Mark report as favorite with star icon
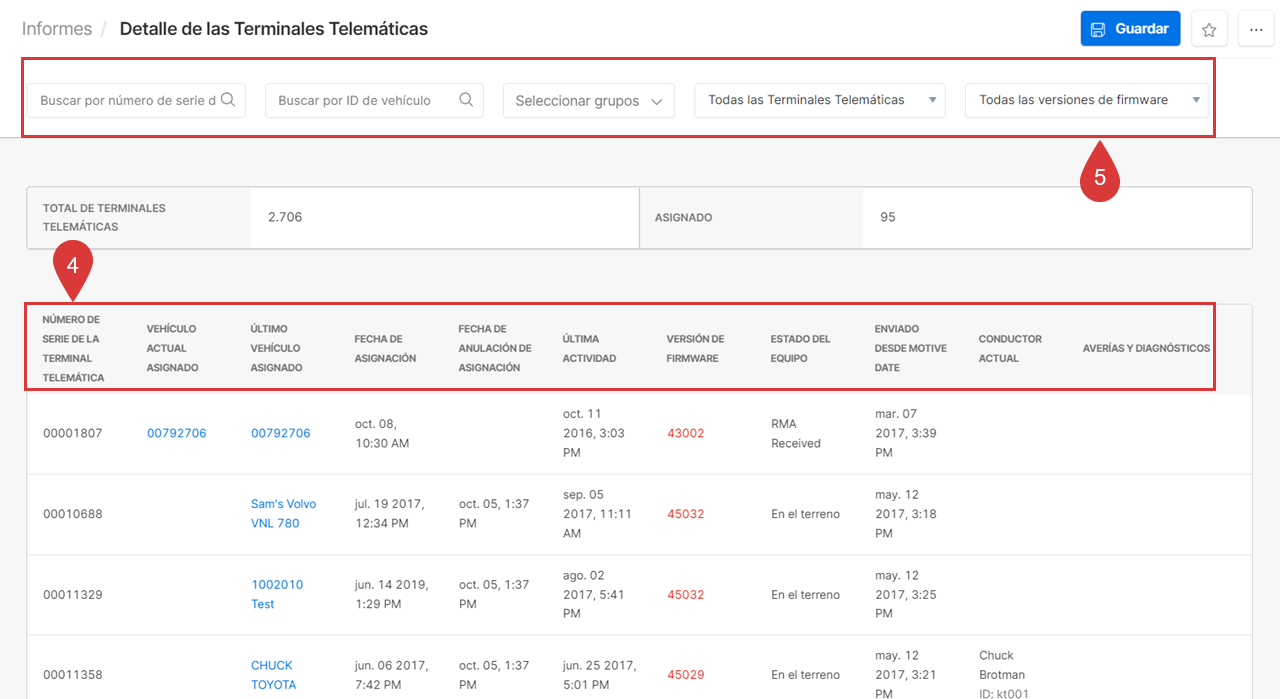Viewport: 1280px width, 699px height. 1209,29
